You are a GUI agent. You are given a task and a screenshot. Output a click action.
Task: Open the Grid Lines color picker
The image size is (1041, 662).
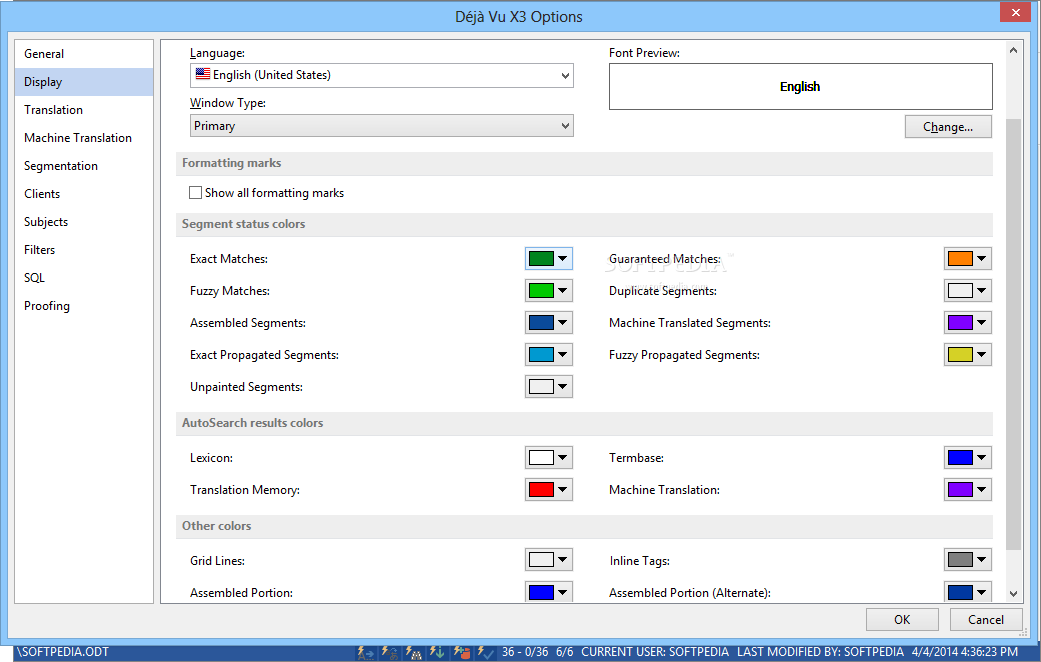click(548, 560)
